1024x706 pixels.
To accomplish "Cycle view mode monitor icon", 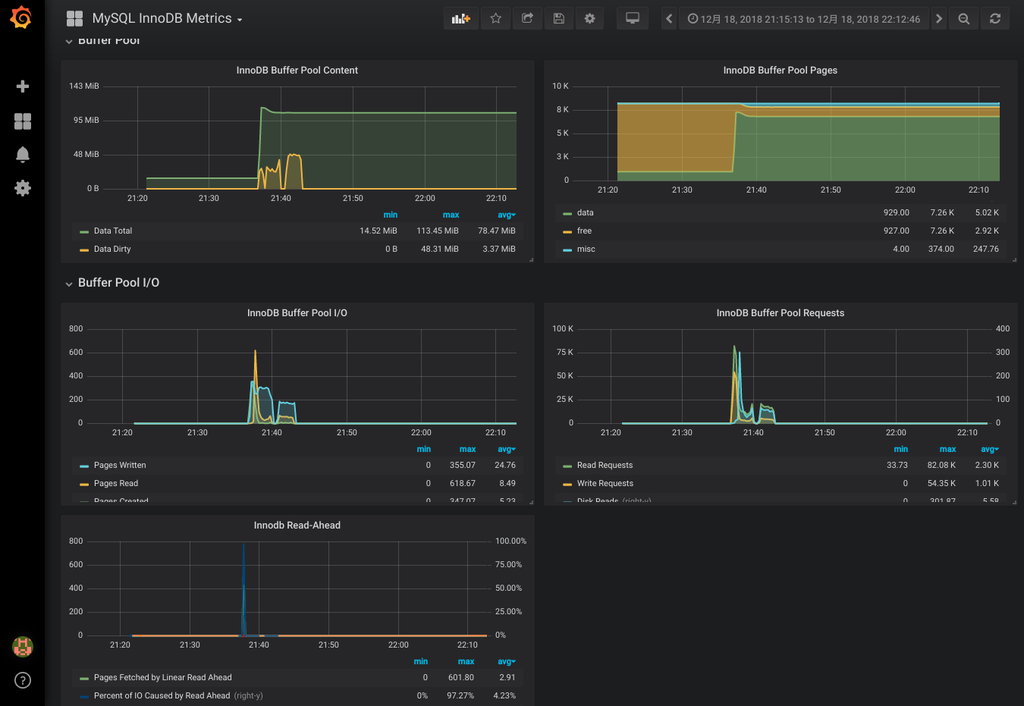I will pos(632,18).
